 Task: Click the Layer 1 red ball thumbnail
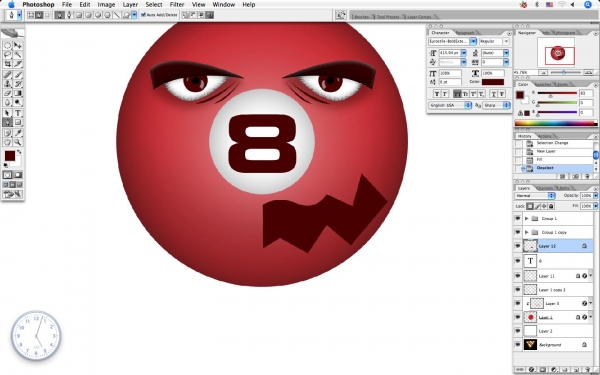[530, 317]
